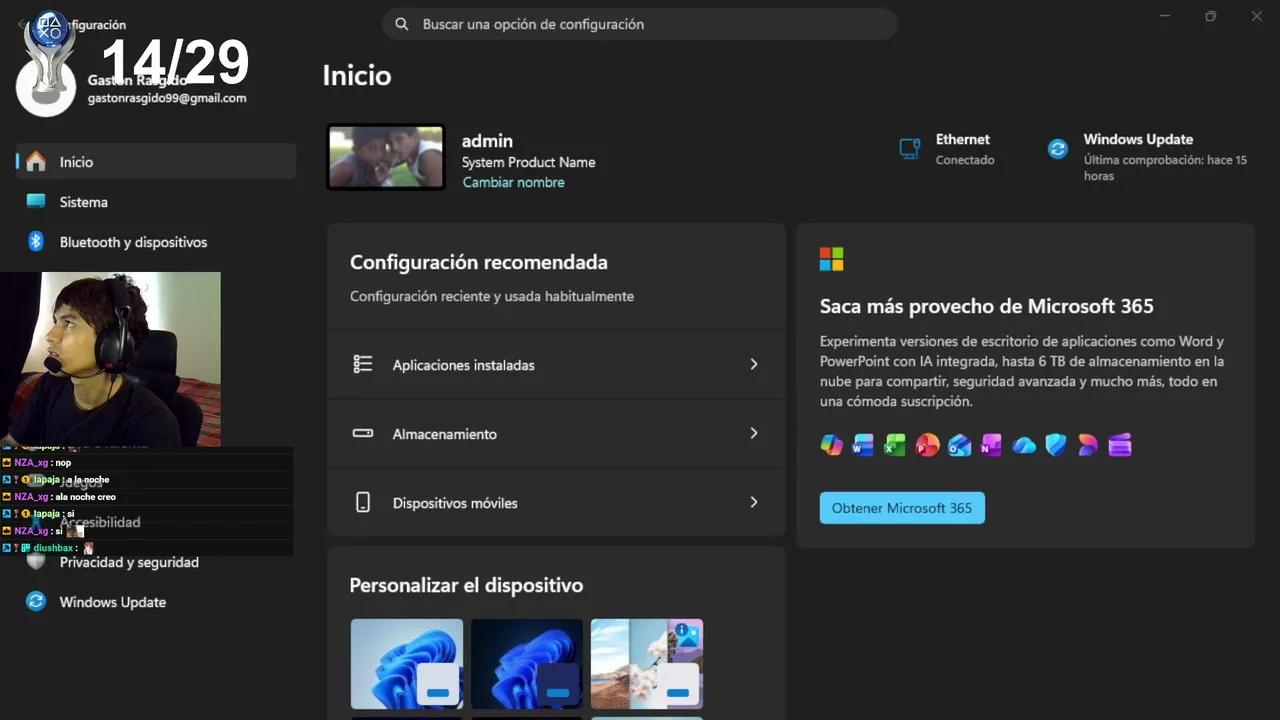Click the Copilot icon in Microsoft 365 card
This screenshot has height=720, width=1280.
tap(832, 445)
